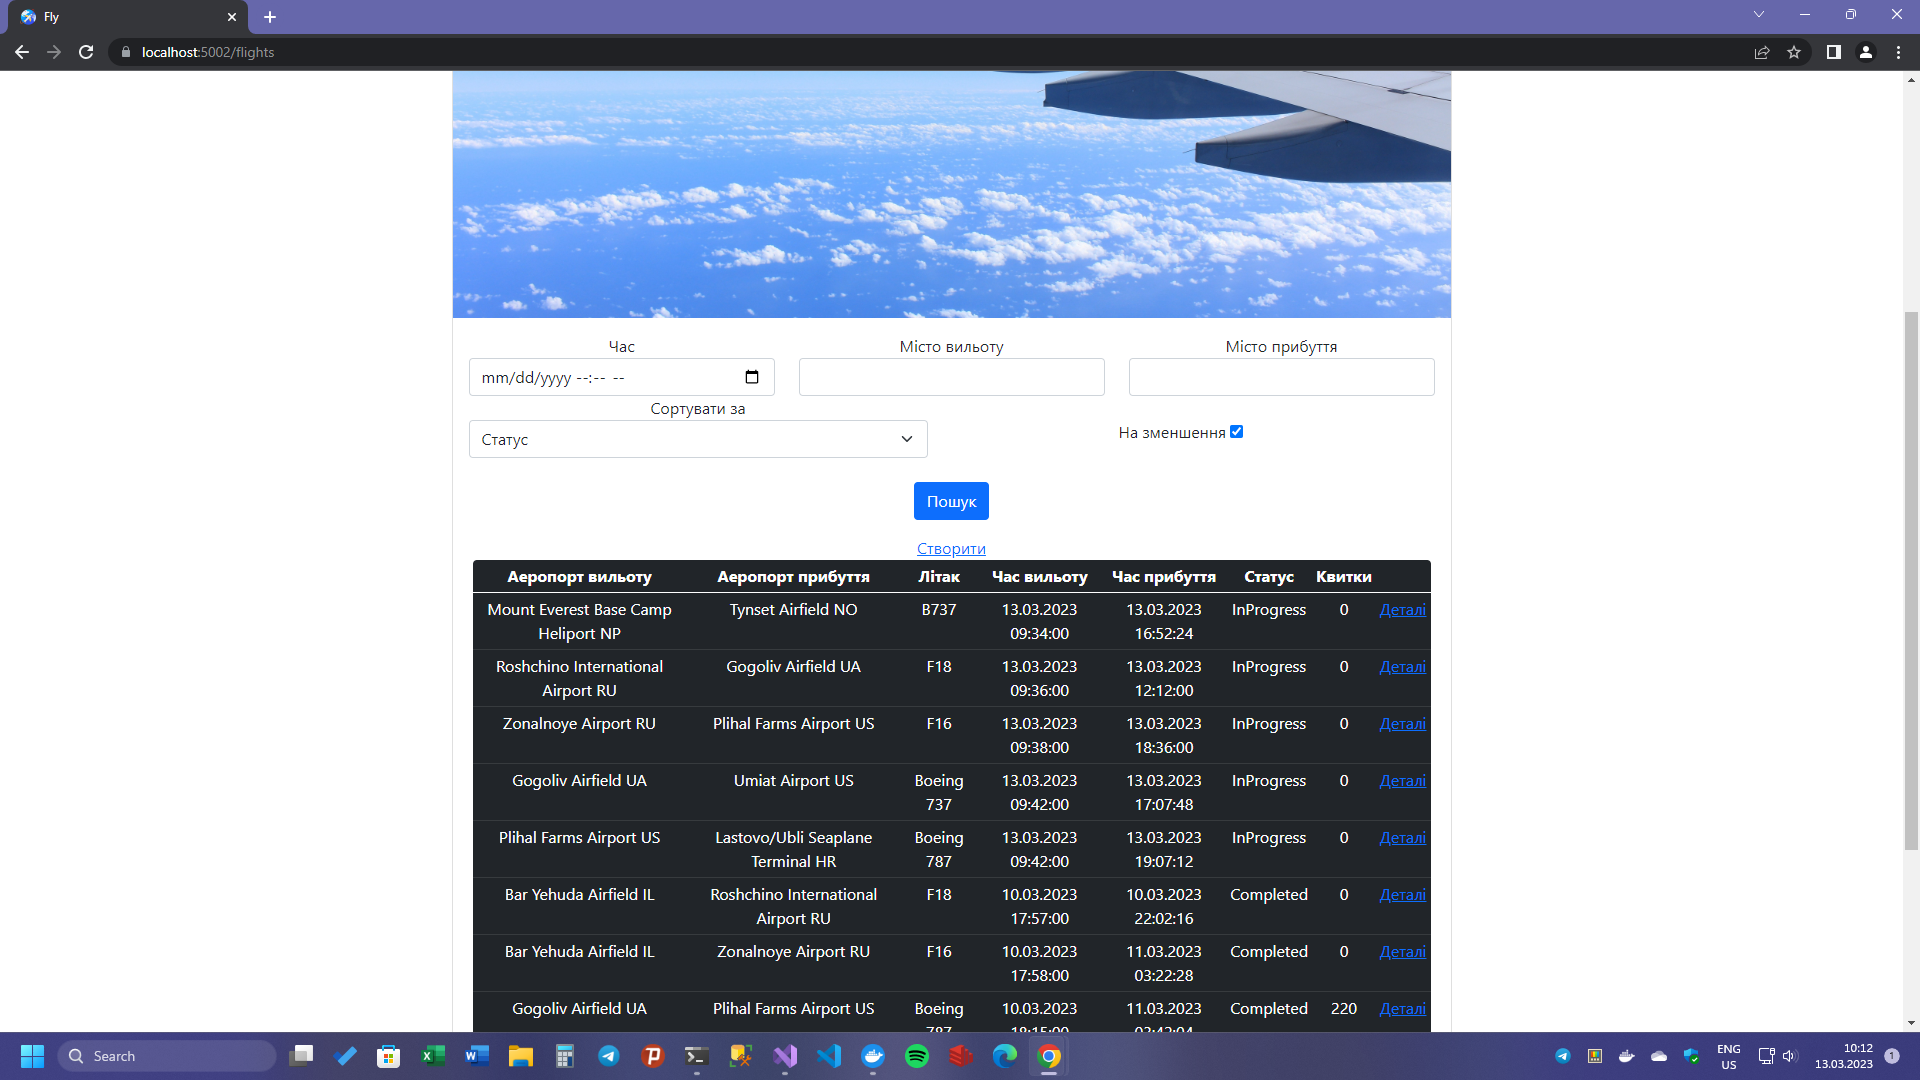Launch Windows Terminal from the taskbar

tap(696, 1056)
